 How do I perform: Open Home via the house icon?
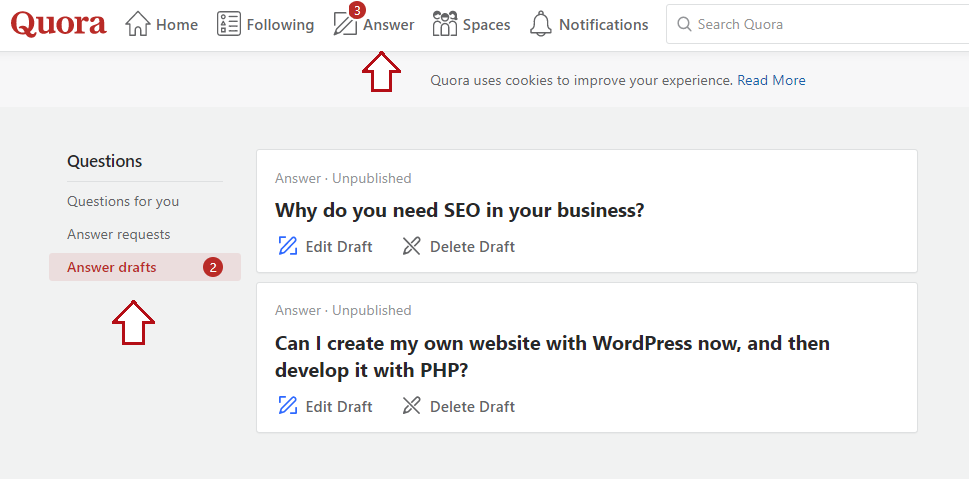(x=137, y=24)
